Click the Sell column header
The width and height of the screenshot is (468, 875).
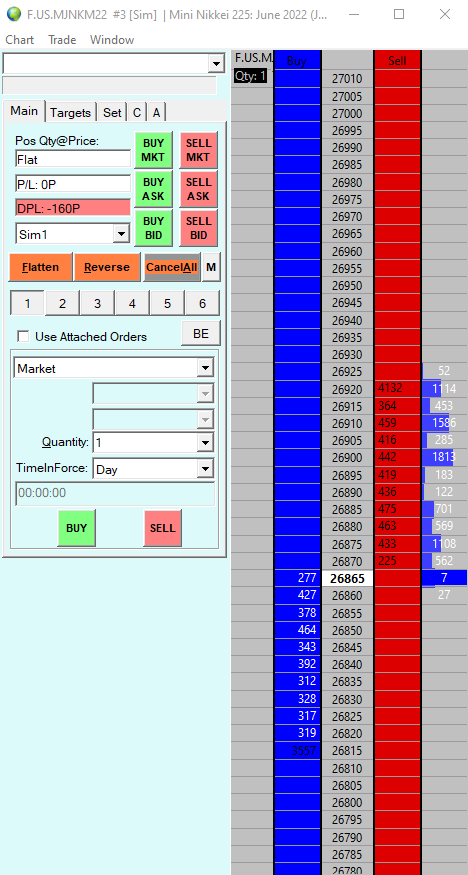pos(397,60)
